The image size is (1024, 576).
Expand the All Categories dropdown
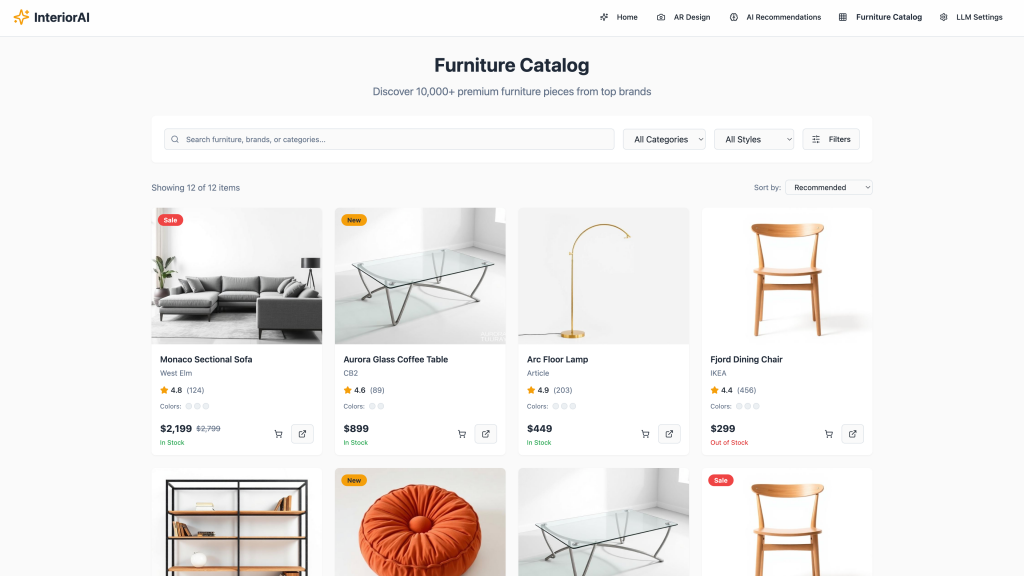point(664,139)
